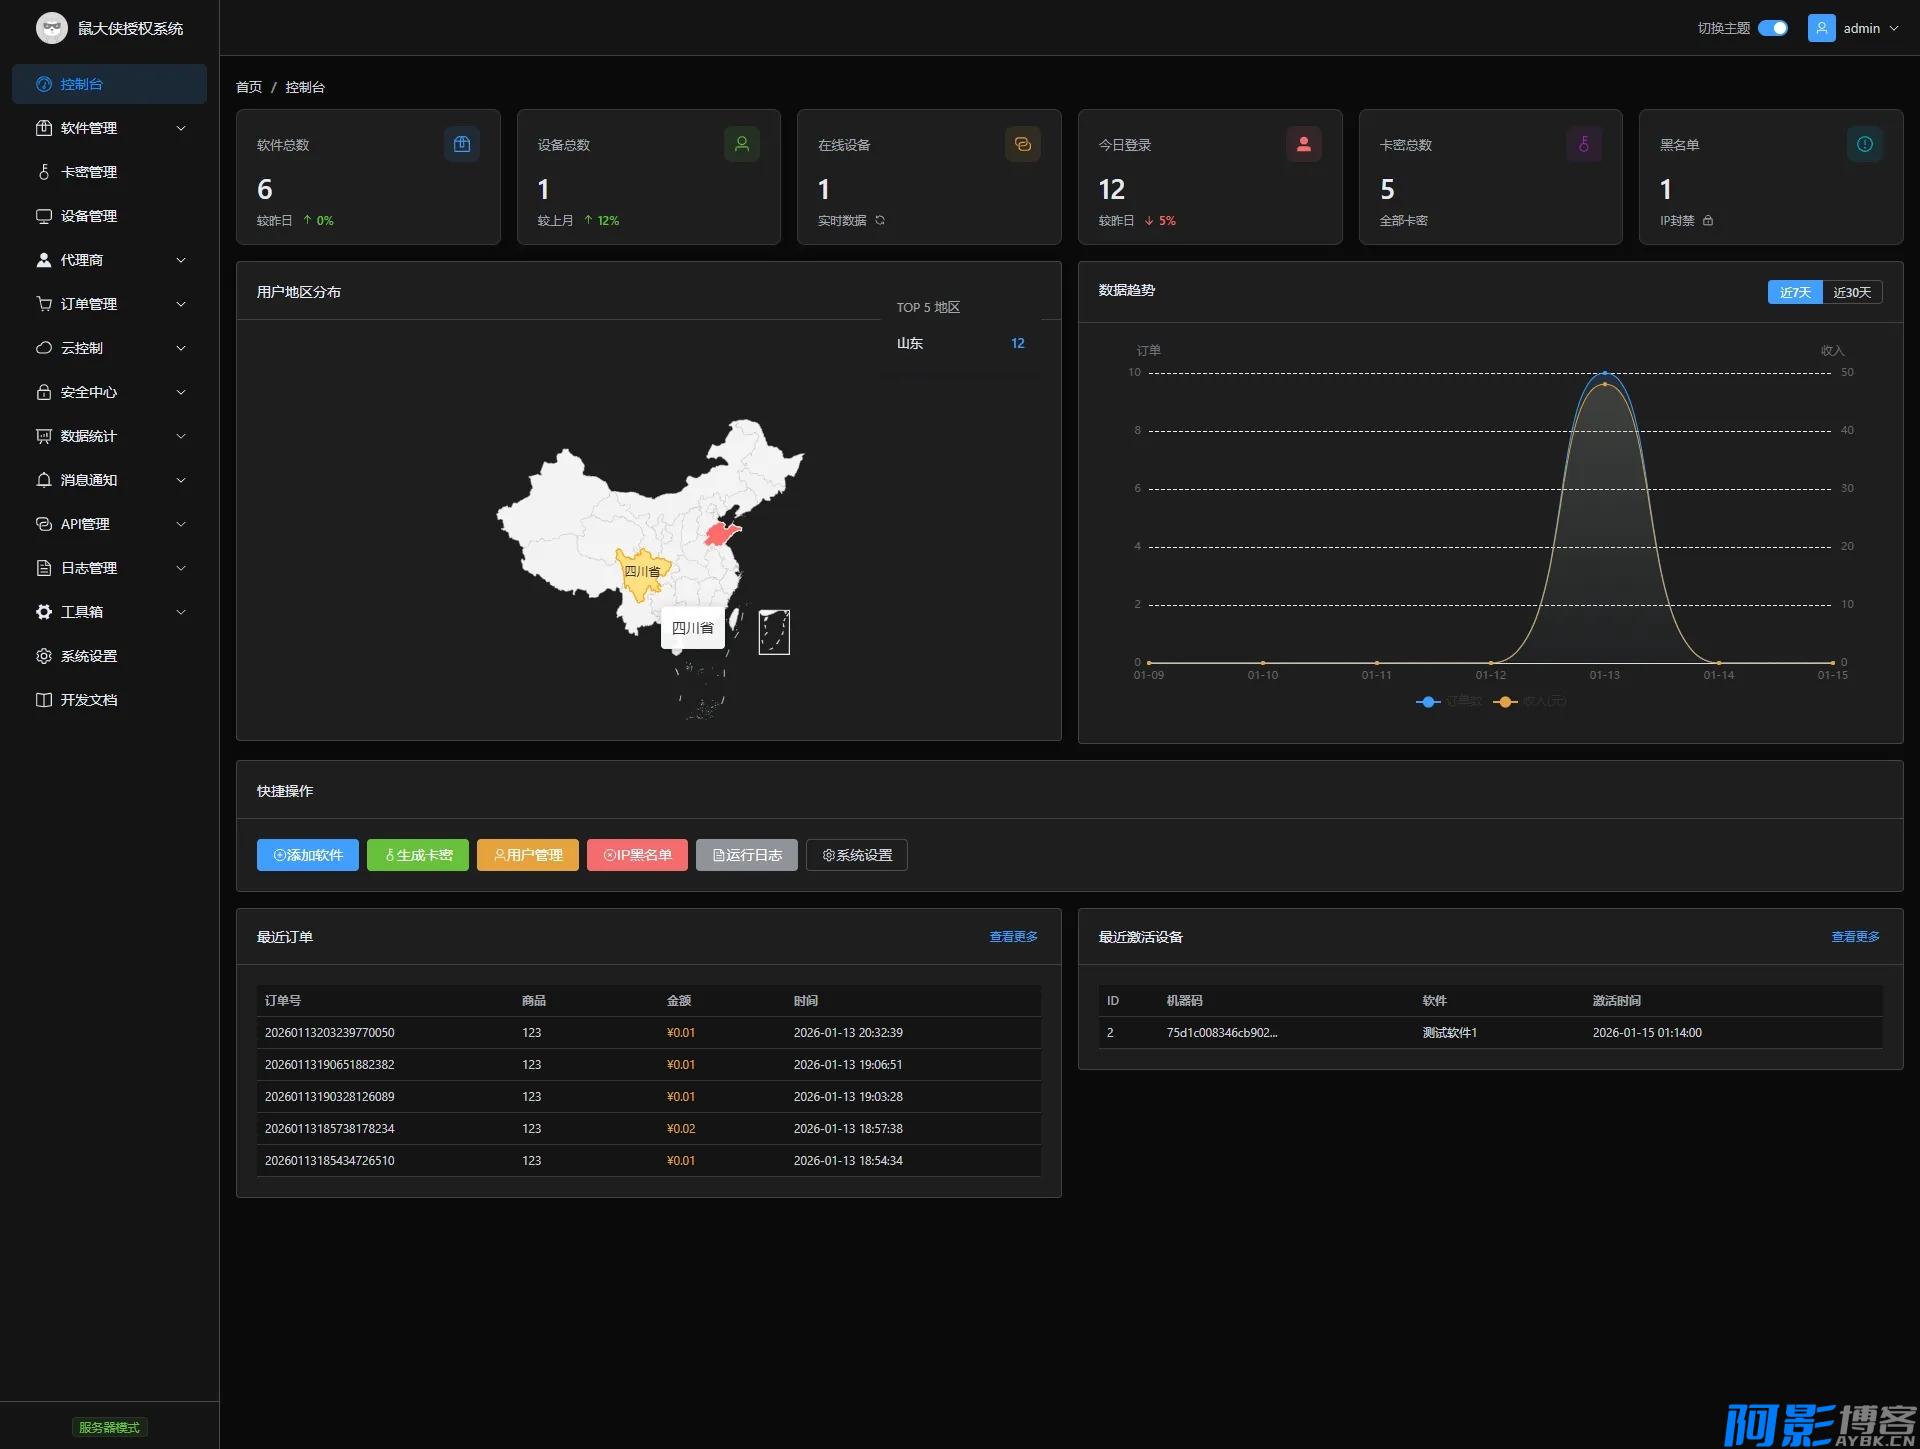Click the realtime data refresh icon
1920x1449 pixels.
tap(880, 220)
